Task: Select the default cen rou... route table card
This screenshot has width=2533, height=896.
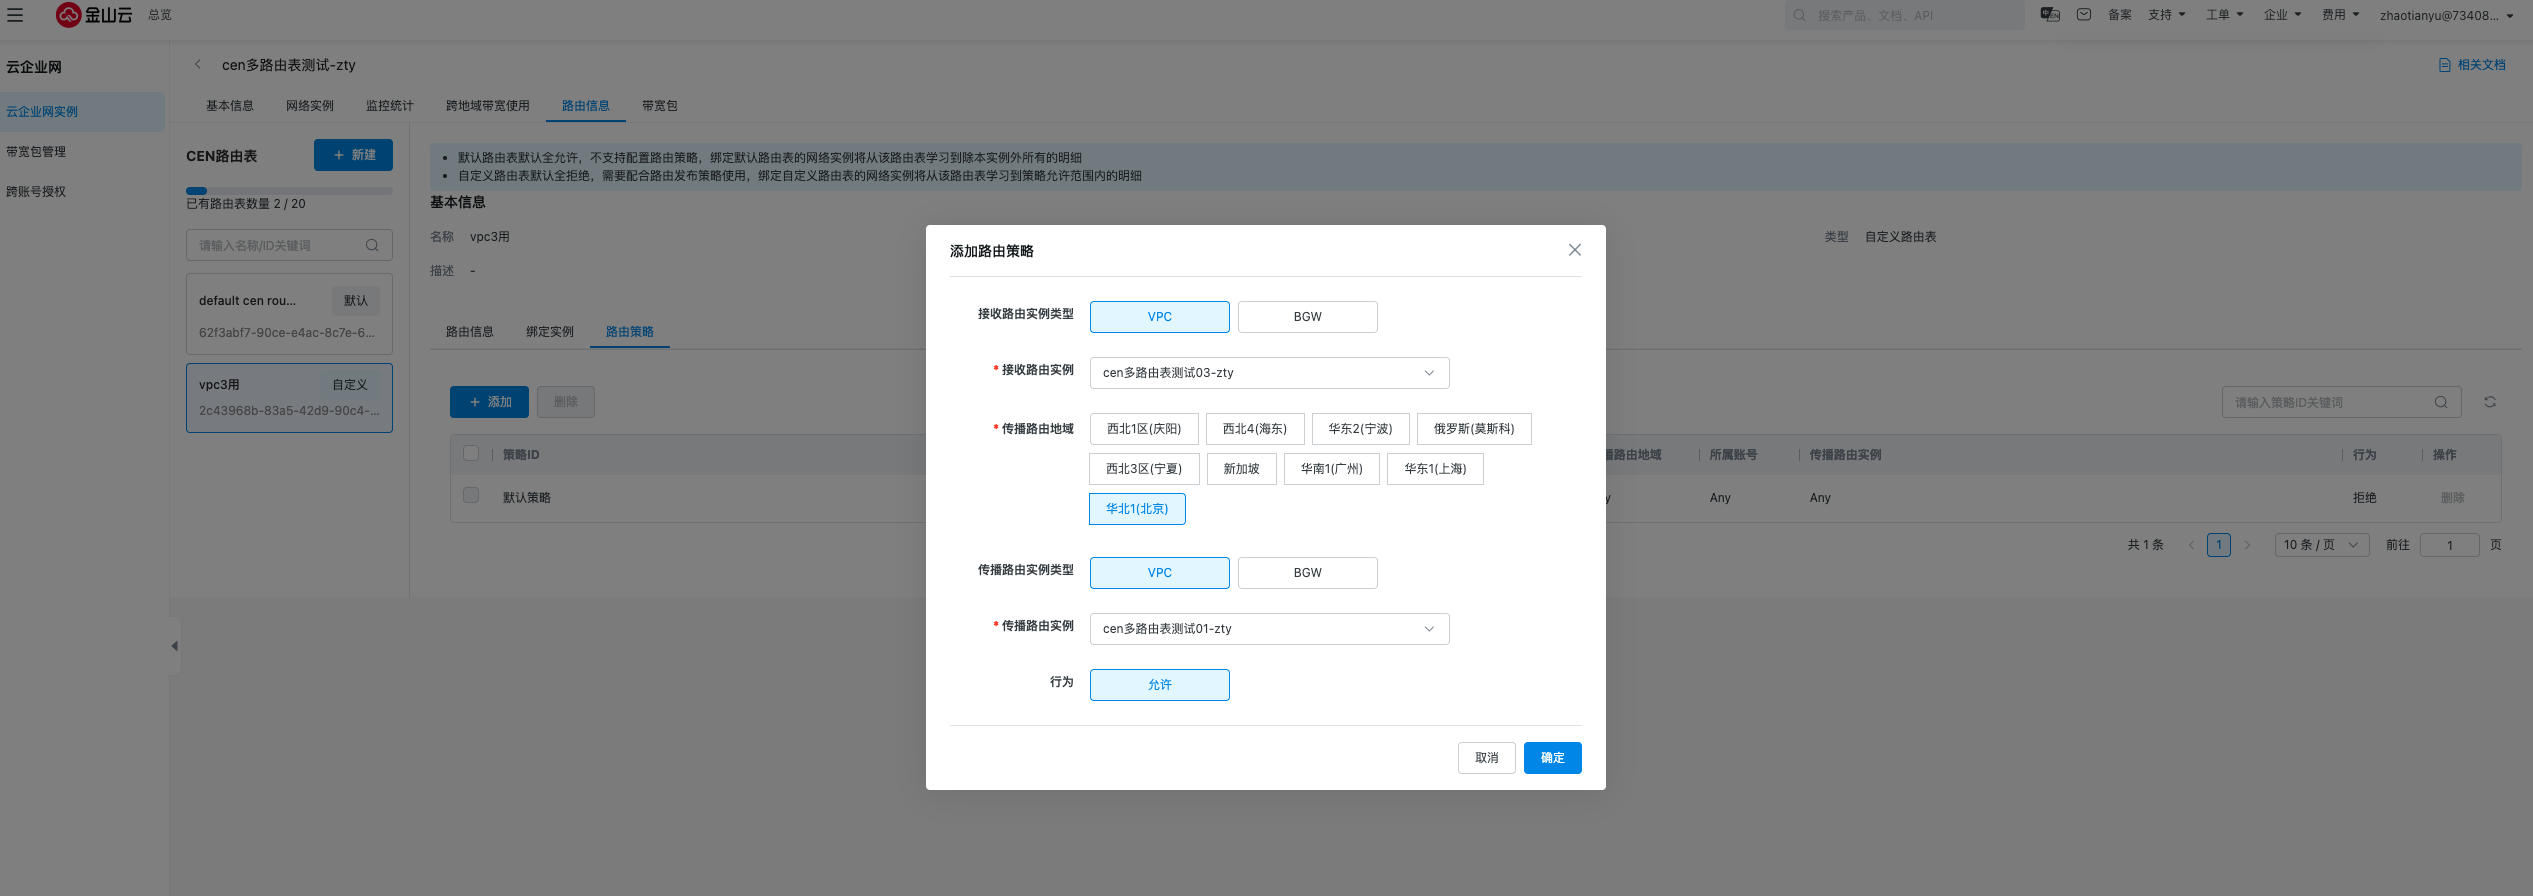Action: click(x=289, y=315)
